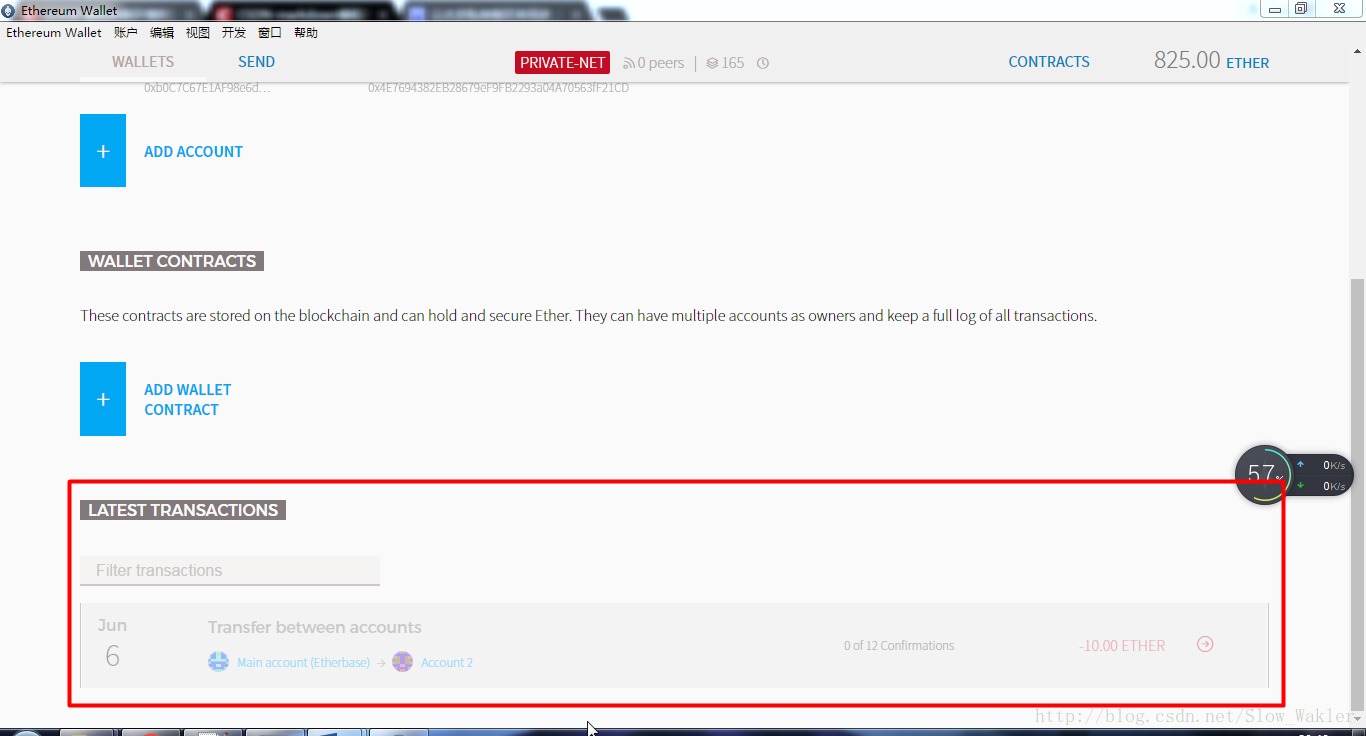Click the clock icon in the header
The width and height of the screenshot is (1366, 736).
click(763, 63)
